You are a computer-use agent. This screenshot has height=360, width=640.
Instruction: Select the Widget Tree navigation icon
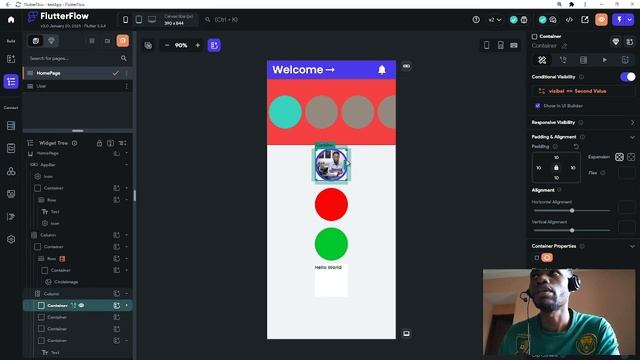point(11,82)
